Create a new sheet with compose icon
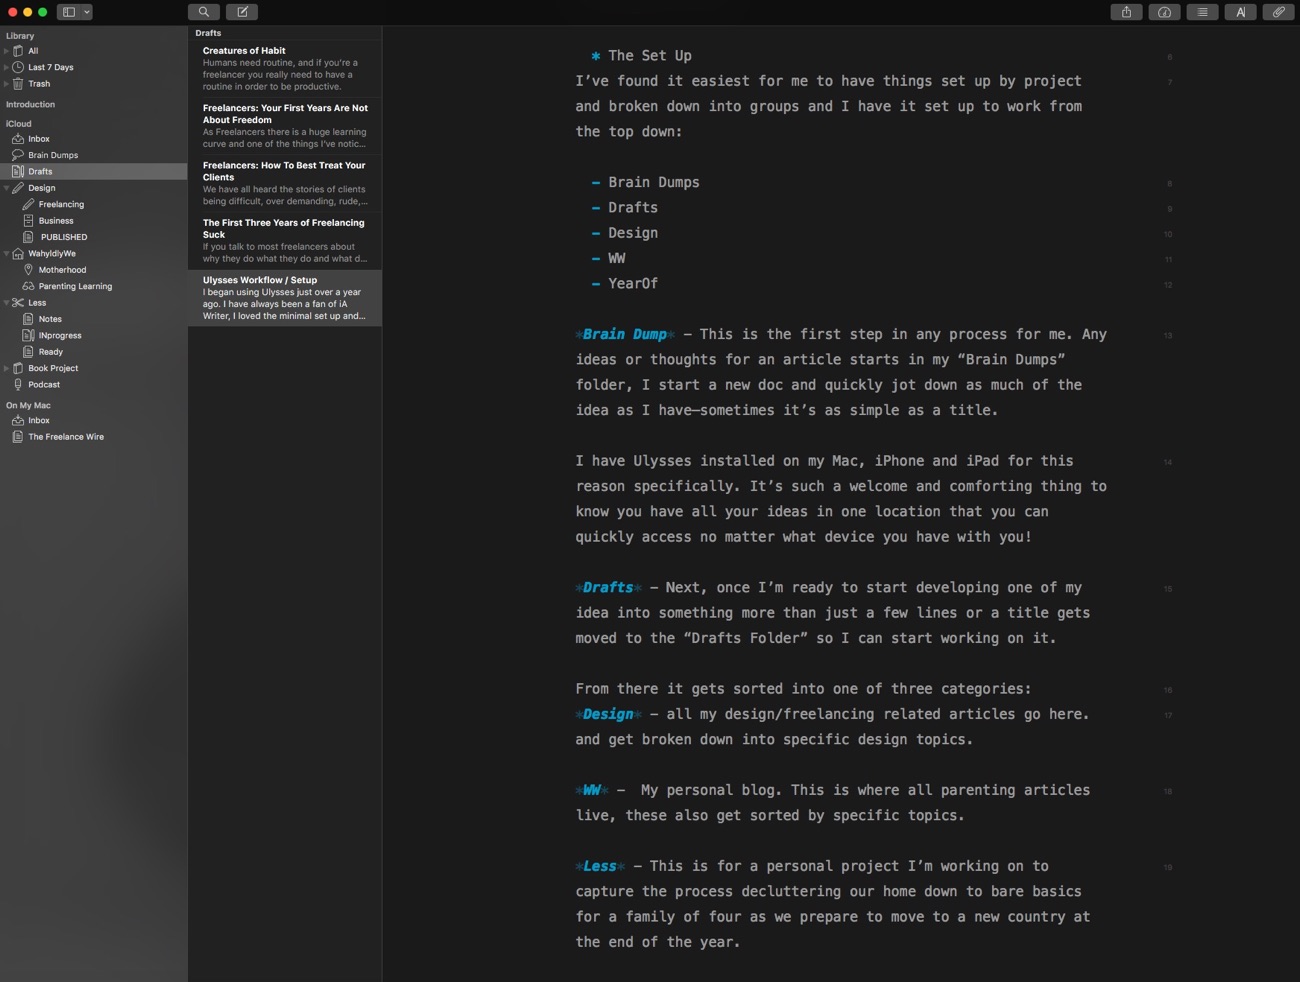The height and width of the screenshot is (982, 1300). (x=242, y=12)
